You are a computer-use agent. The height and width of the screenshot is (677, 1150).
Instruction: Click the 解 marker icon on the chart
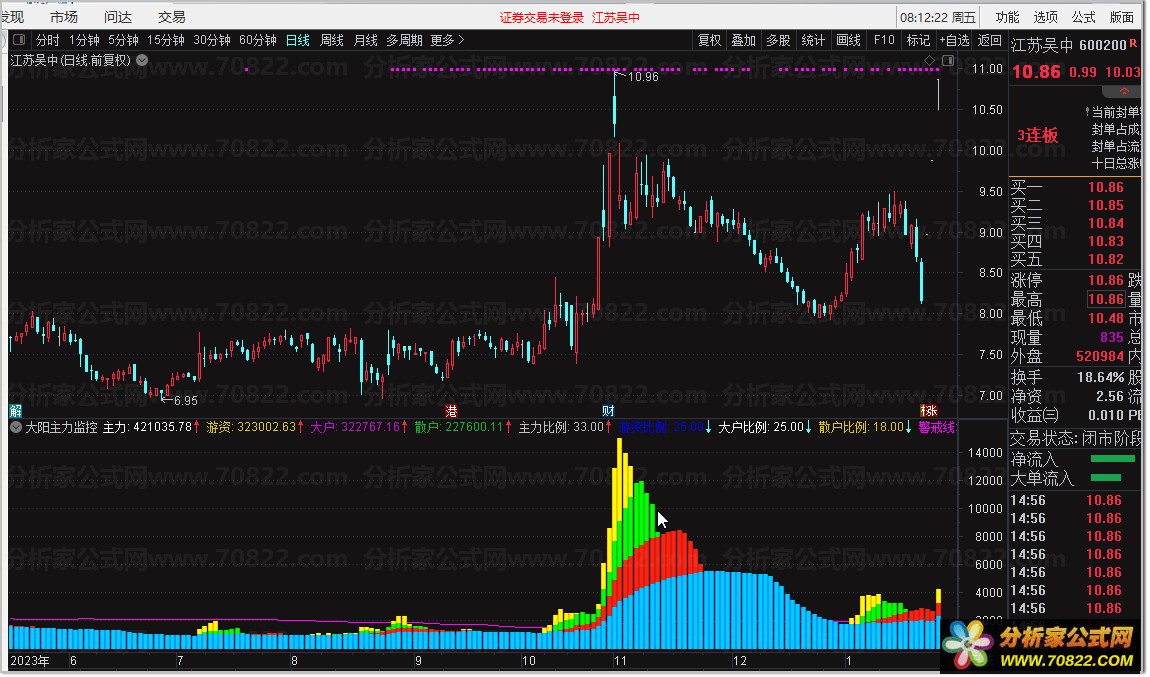coord(15,410)
